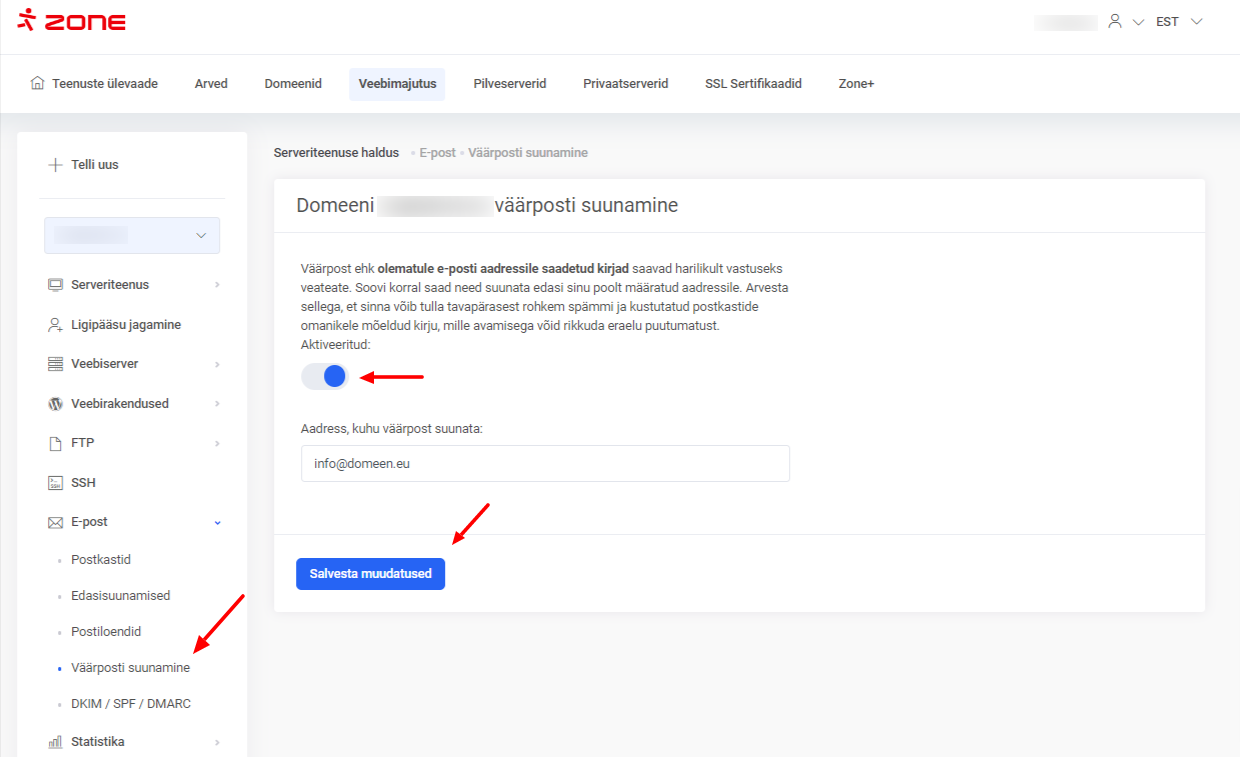Disable the Aktiveeritud toggle switch
Image resolution: width=1240 pixels, height=757 pixels.
324,377
